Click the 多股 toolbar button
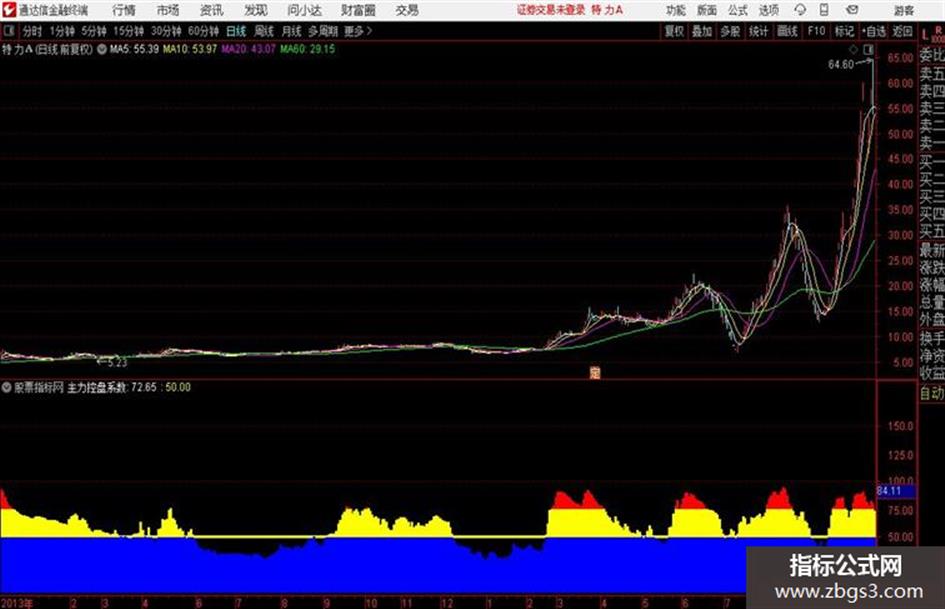Image resolution: width=945 pixels, height=609 pixels. [730, 31]
